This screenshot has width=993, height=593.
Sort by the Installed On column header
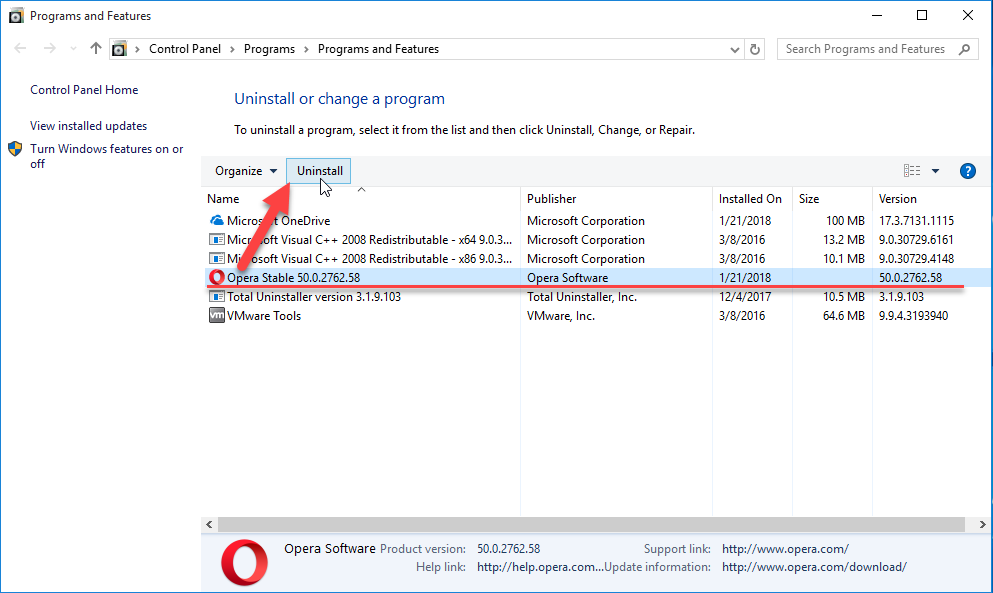[750, 199]
